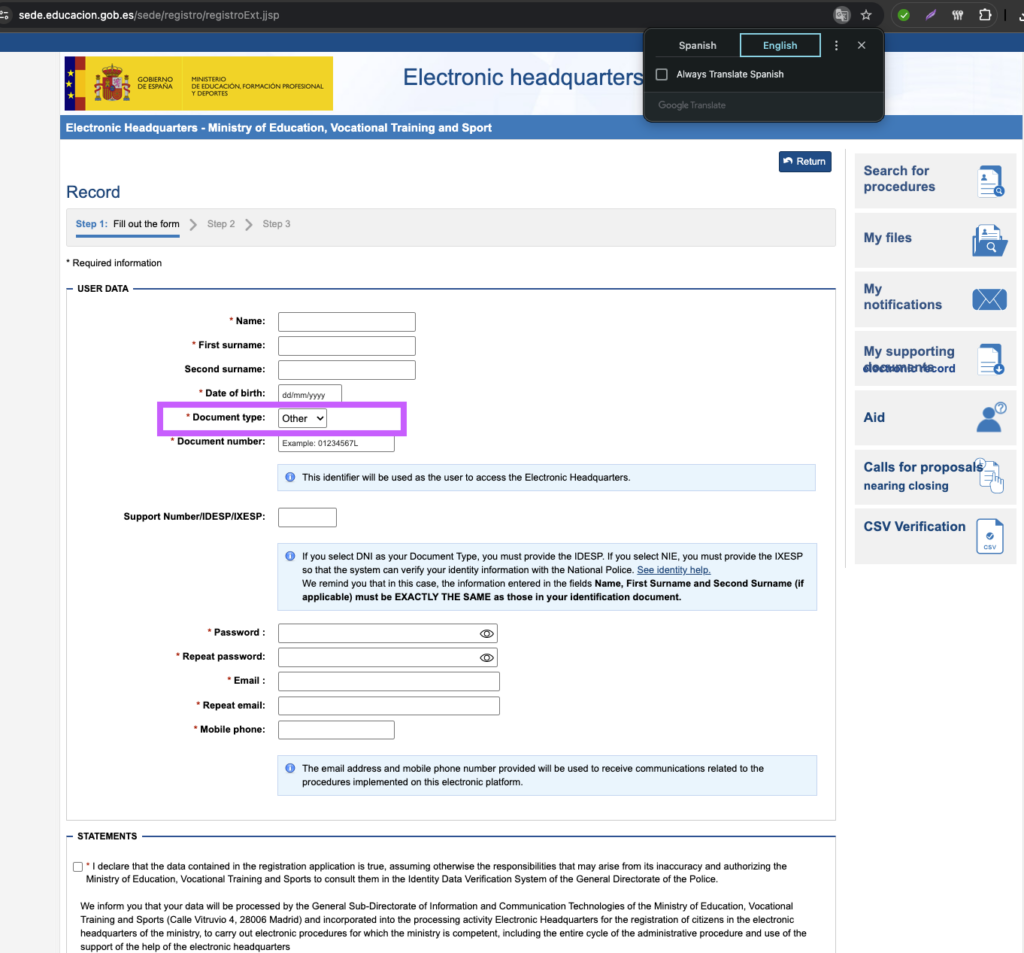This screenshot has height=953, width=1024.
Task: Click info icon beside DNI/NIE notice
Action: 290,557
